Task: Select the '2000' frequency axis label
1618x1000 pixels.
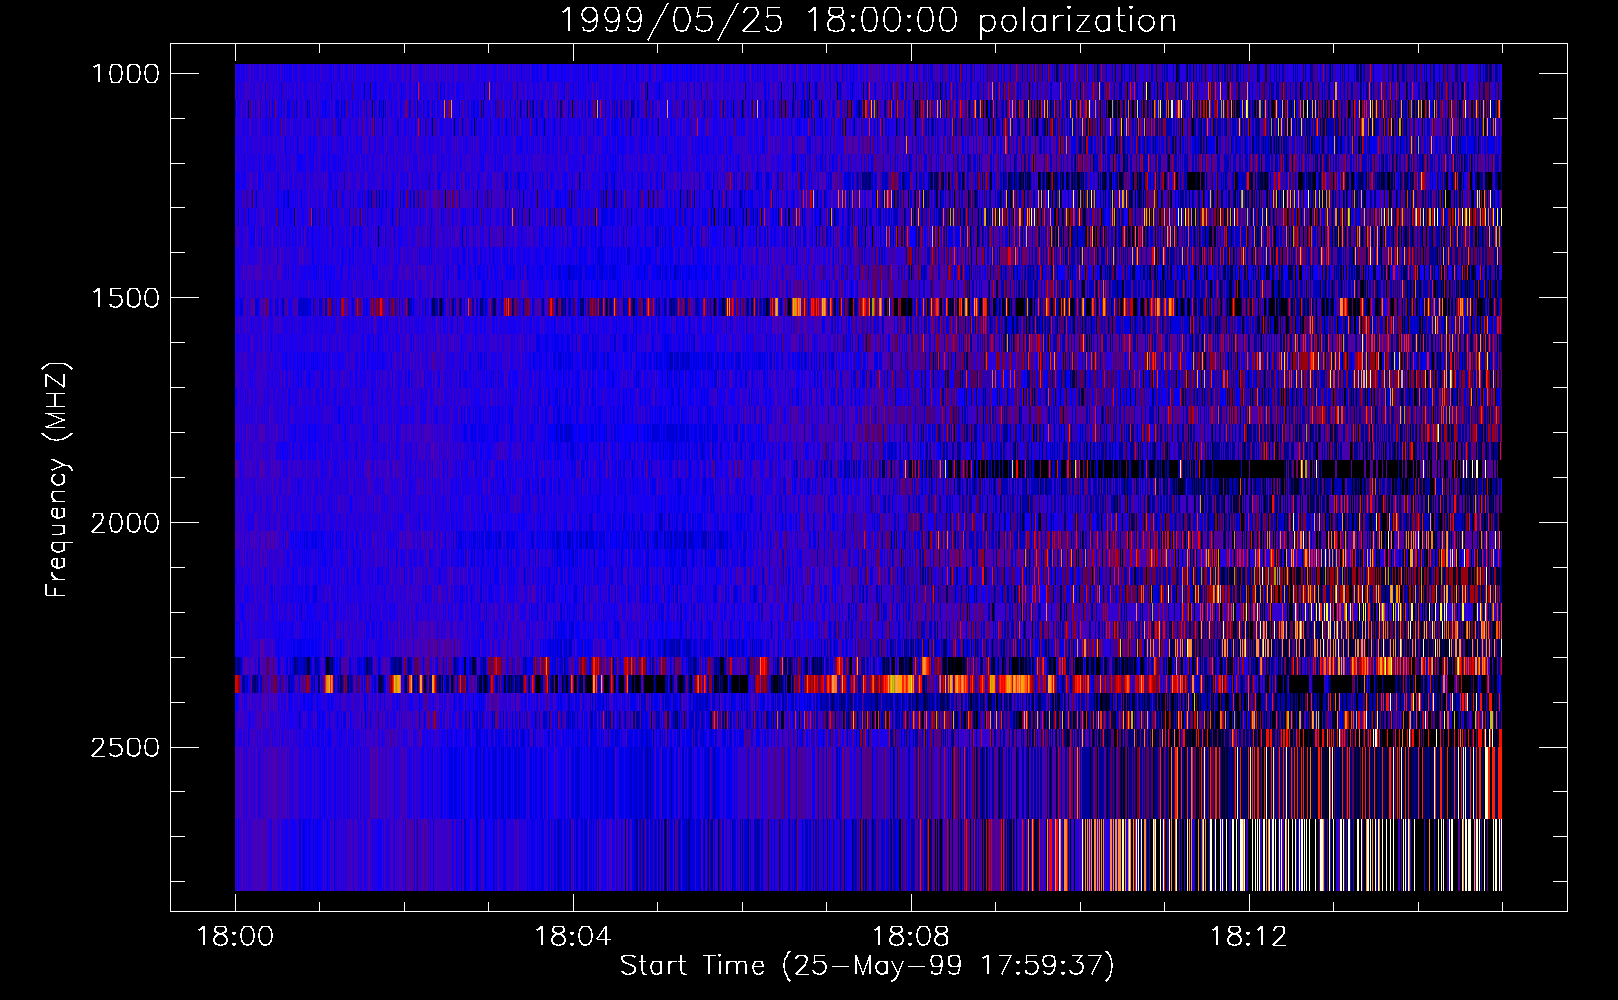Action: coord(125,523)
